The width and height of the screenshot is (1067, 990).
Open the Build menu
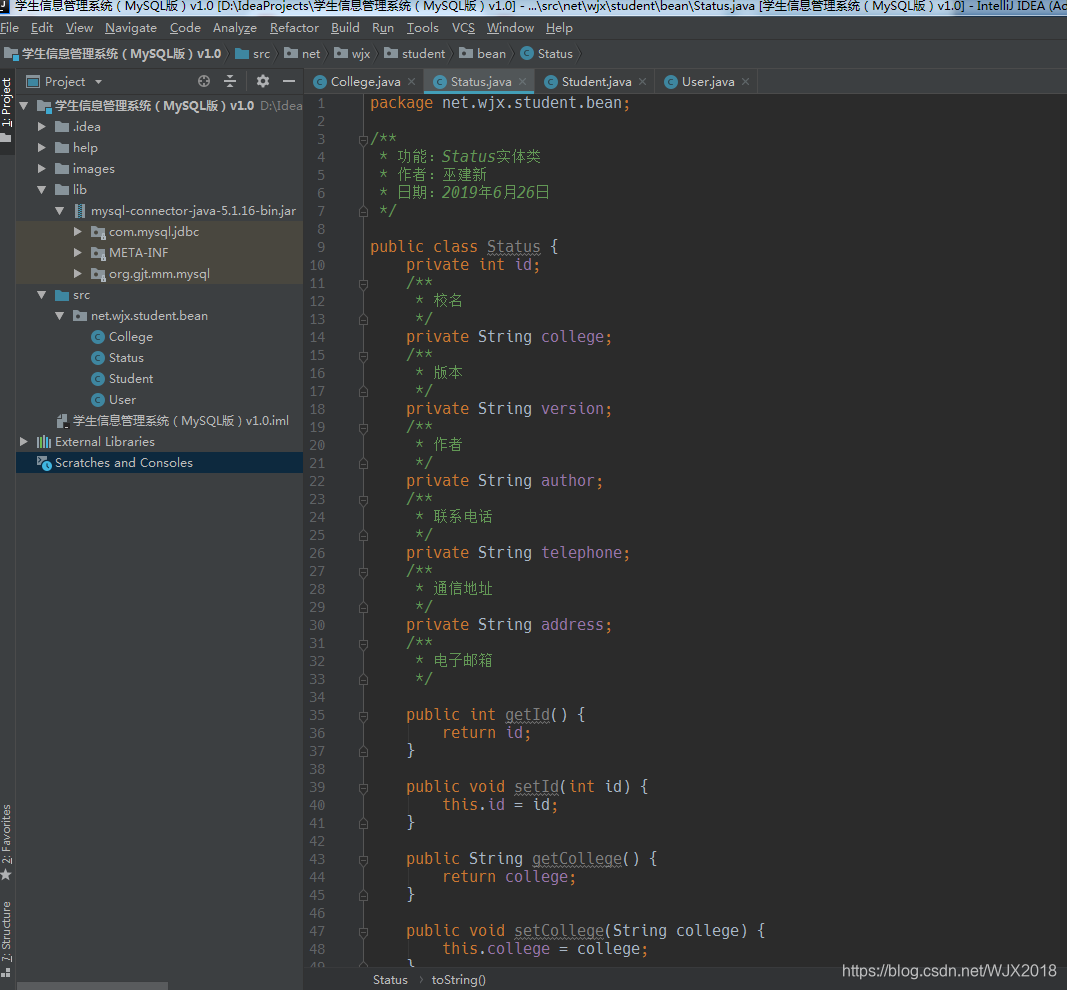[345, 28]
